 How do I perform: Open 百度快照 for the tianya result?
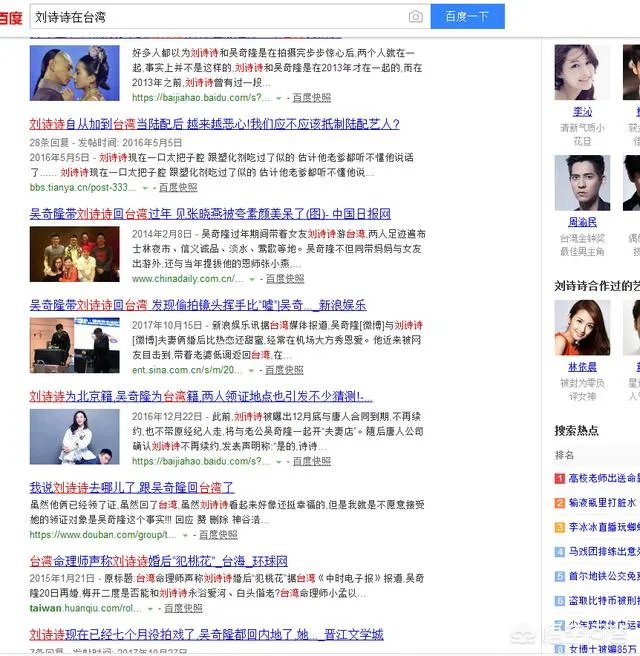click(178, 187)
